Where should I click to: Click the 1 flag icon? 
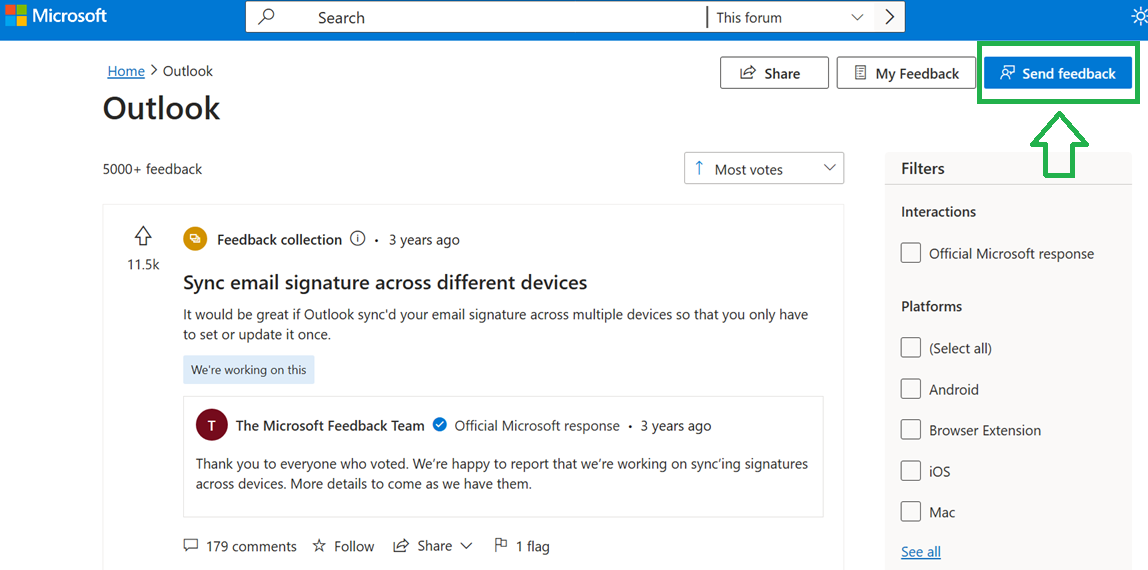tap(502, 545)
